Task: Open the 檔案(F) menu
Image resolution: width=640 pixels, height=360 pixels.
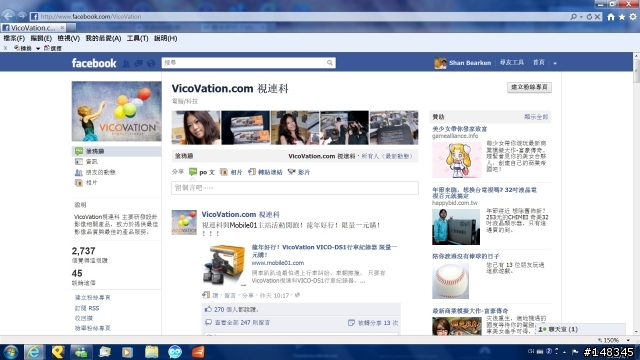Action: pyautogui.click(x=14, y=38)
